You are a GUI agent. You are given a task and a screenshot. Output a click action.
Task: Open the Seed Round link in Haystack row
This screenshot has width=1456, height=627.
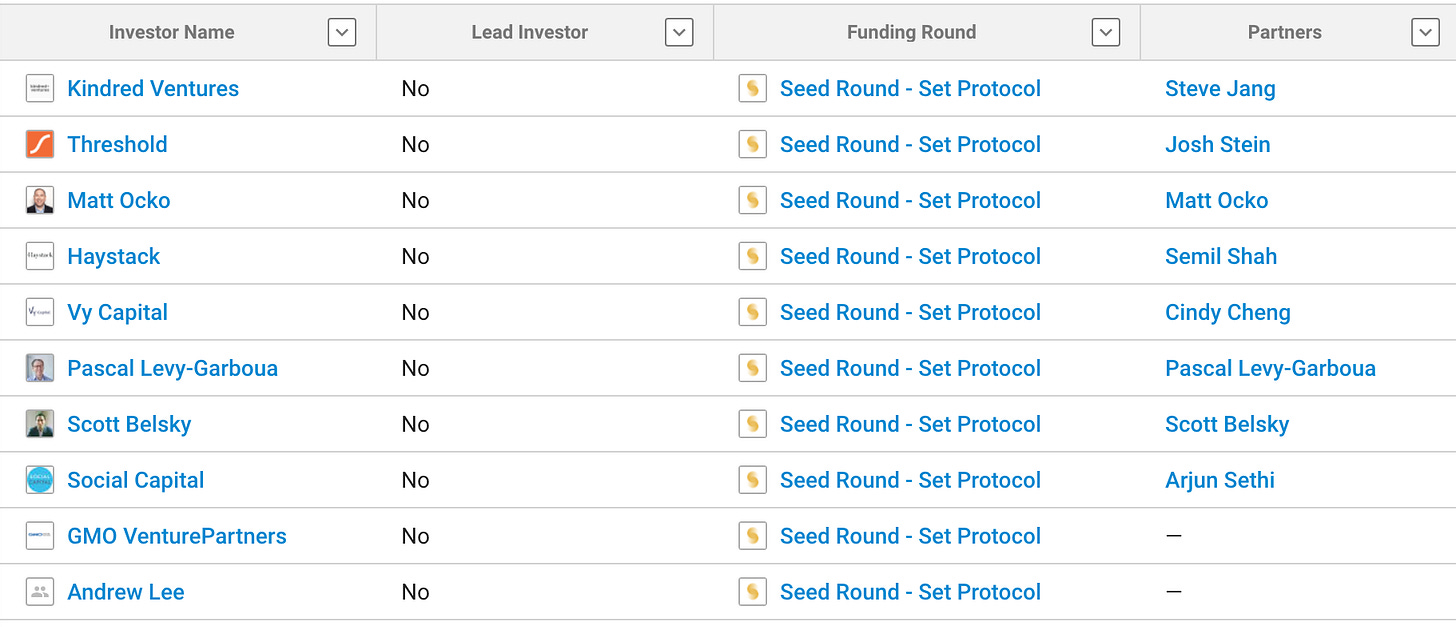910,256
